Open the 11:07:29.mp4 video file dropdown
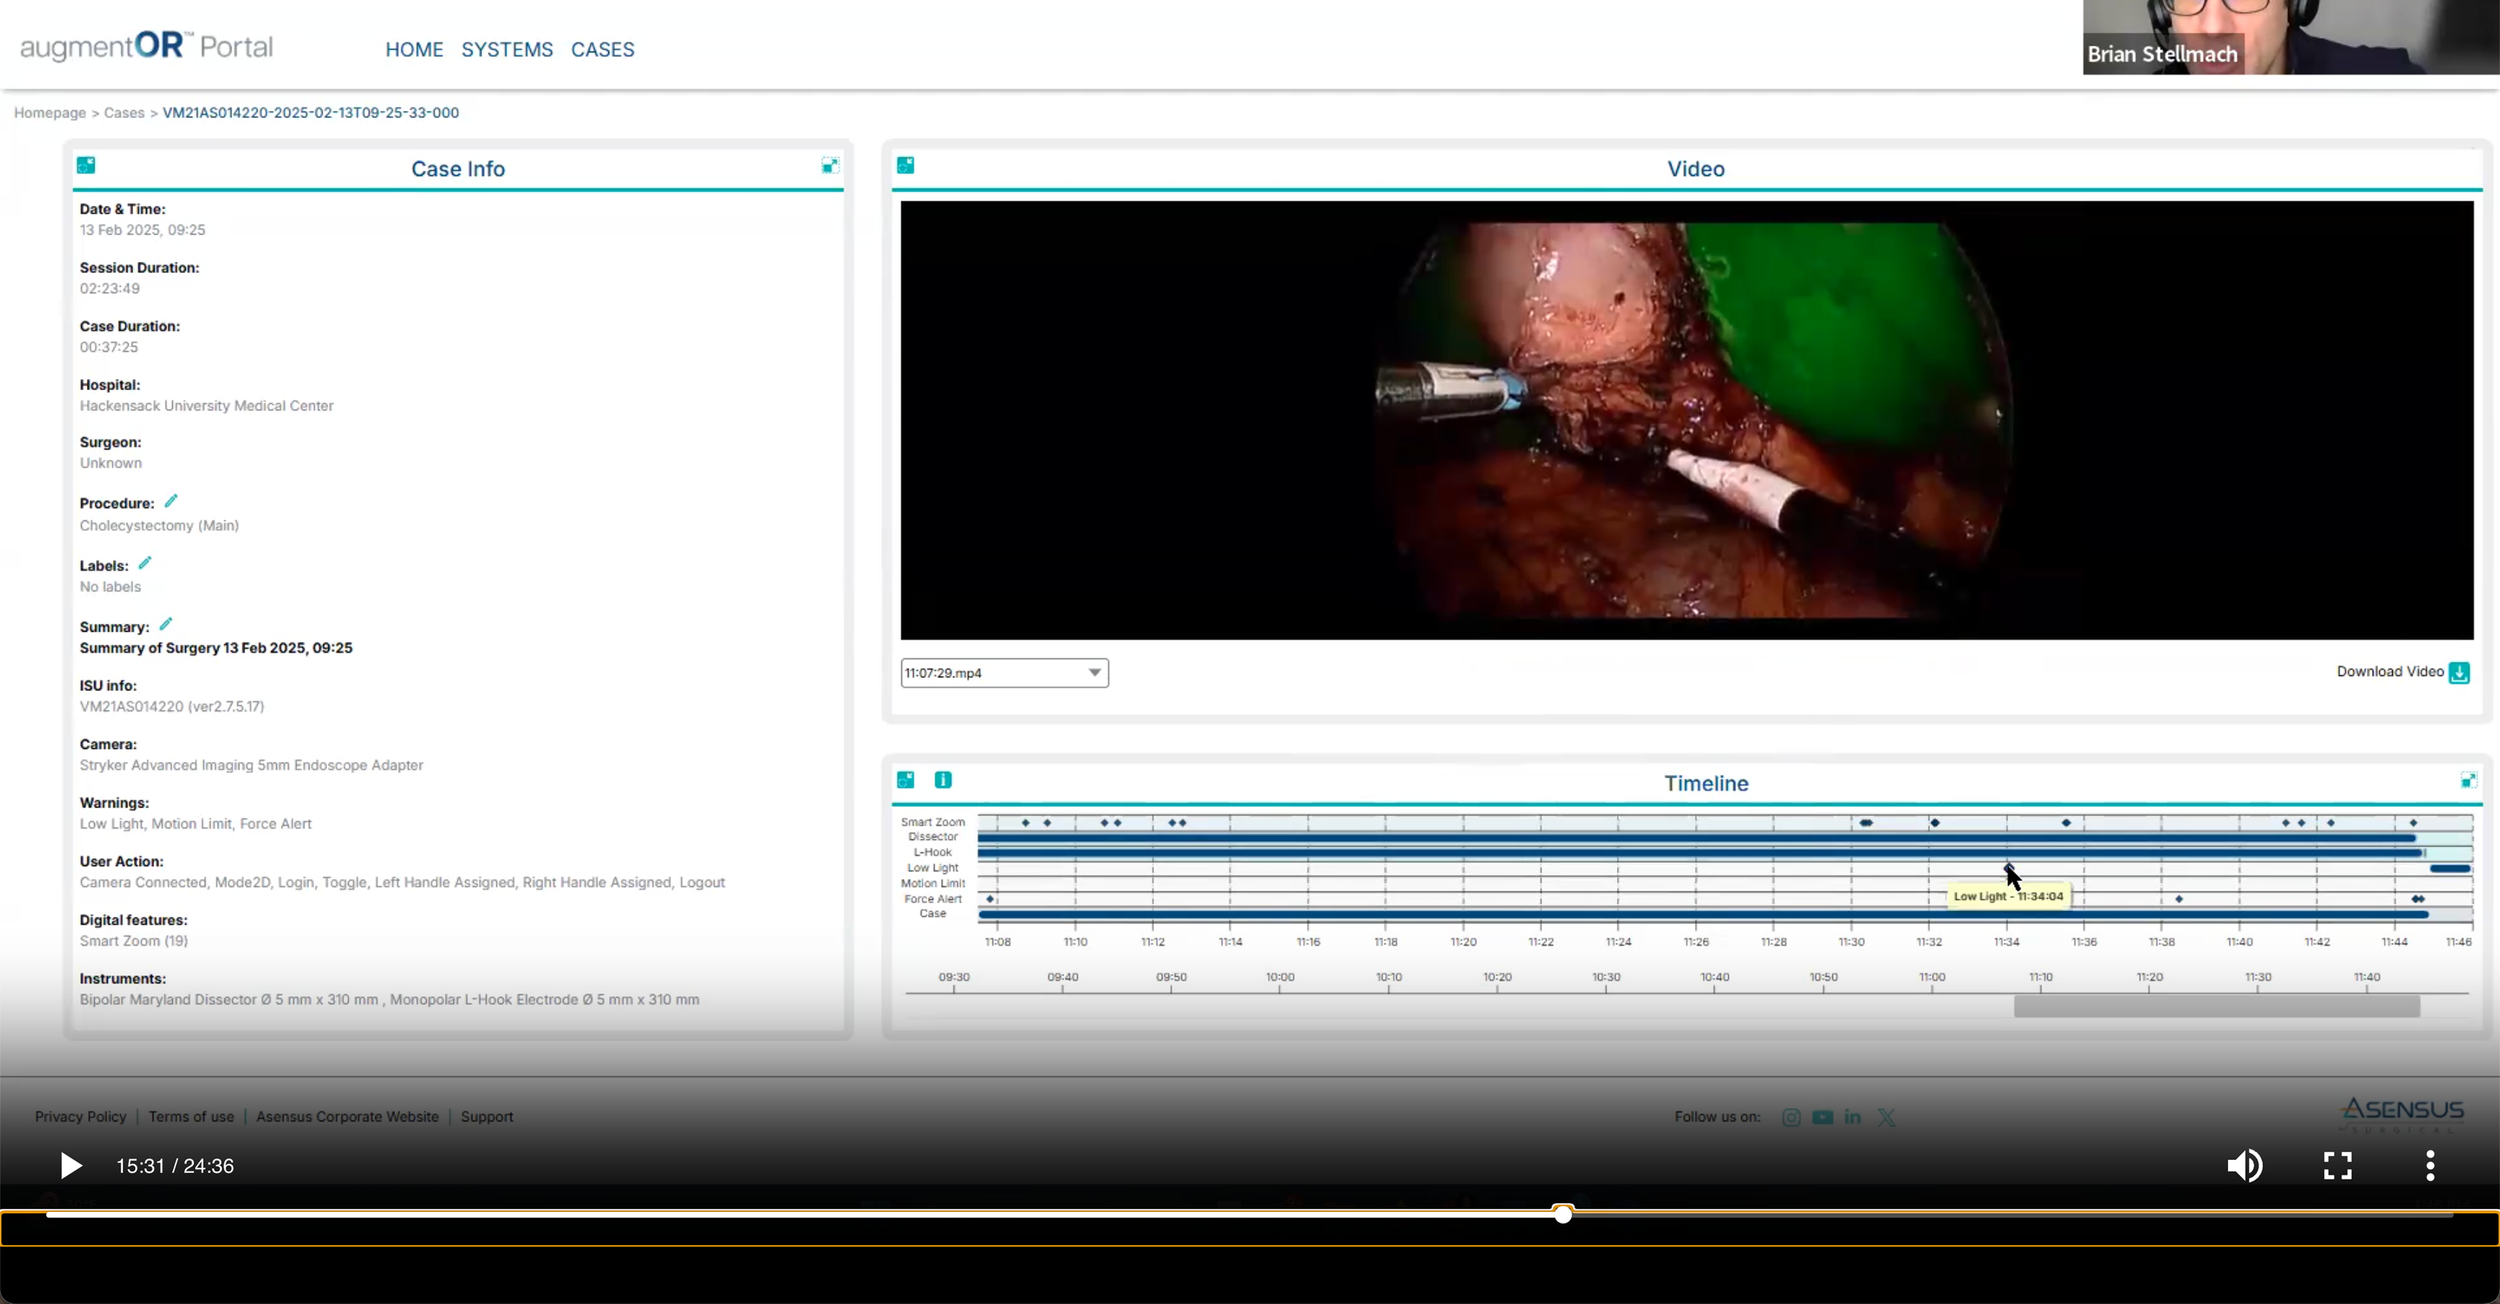 (x=1004, y=673)
